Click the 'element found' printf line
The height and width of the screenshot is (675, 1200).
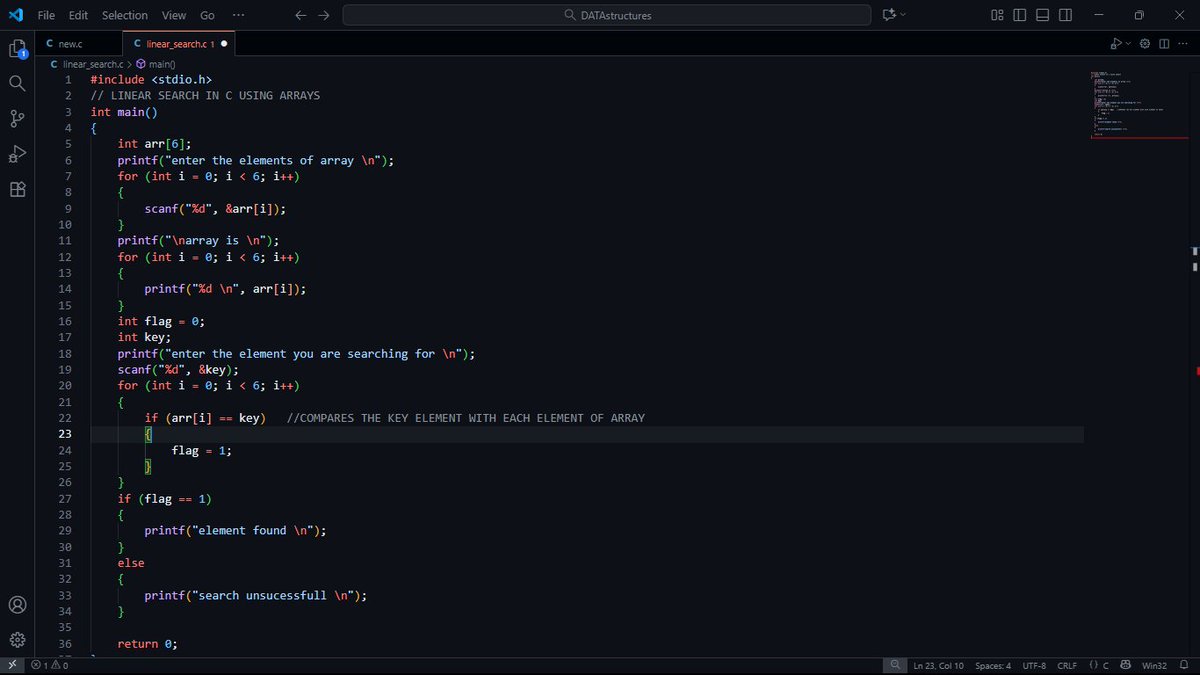(x=235, y=531)
